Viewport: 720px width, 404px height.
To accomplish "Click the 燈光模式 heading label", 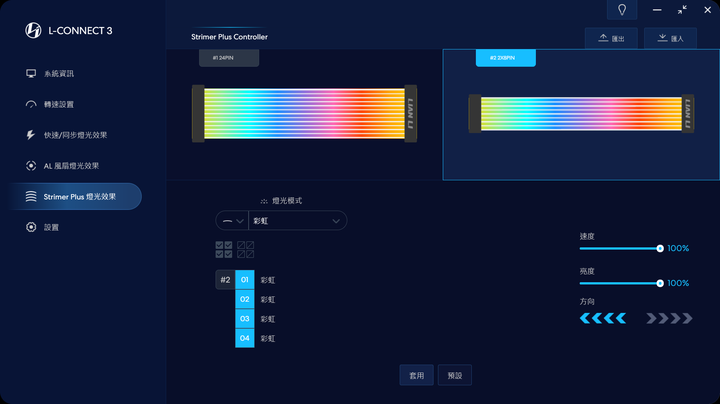I will [x=287, y=201].
